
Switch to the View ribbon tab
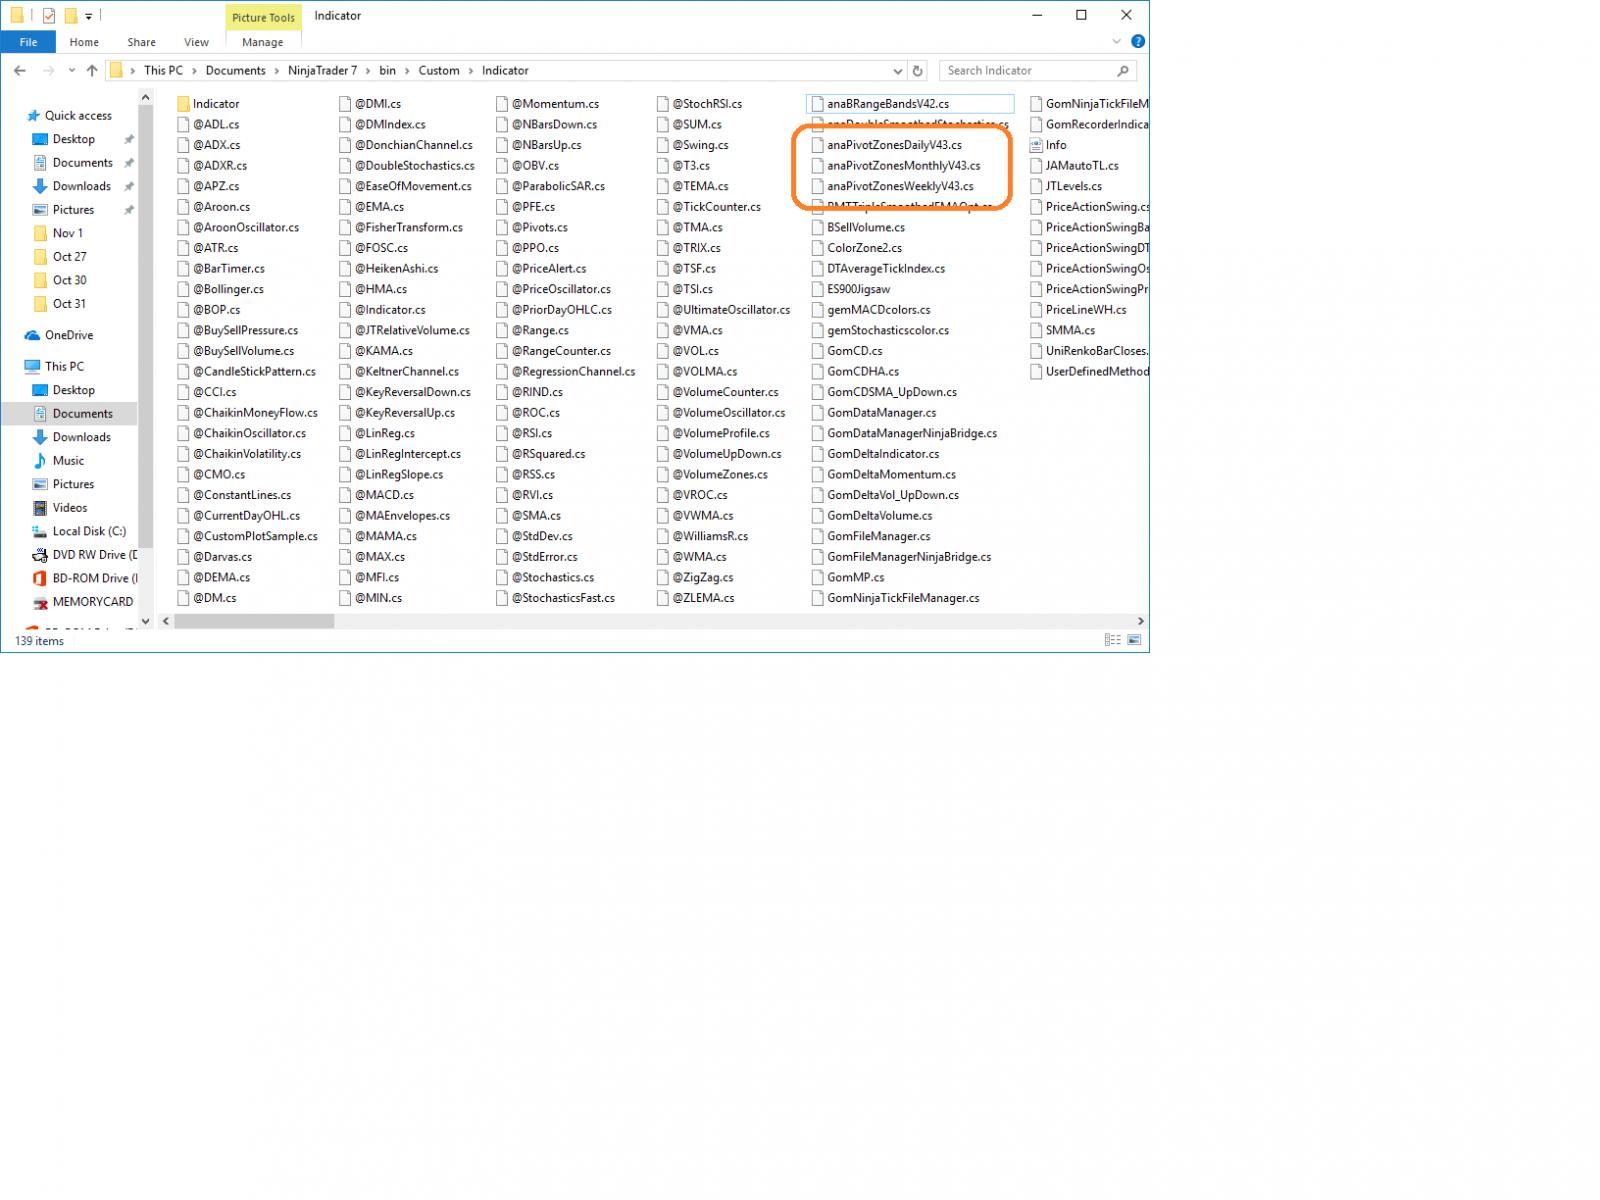tap(196, 42)
